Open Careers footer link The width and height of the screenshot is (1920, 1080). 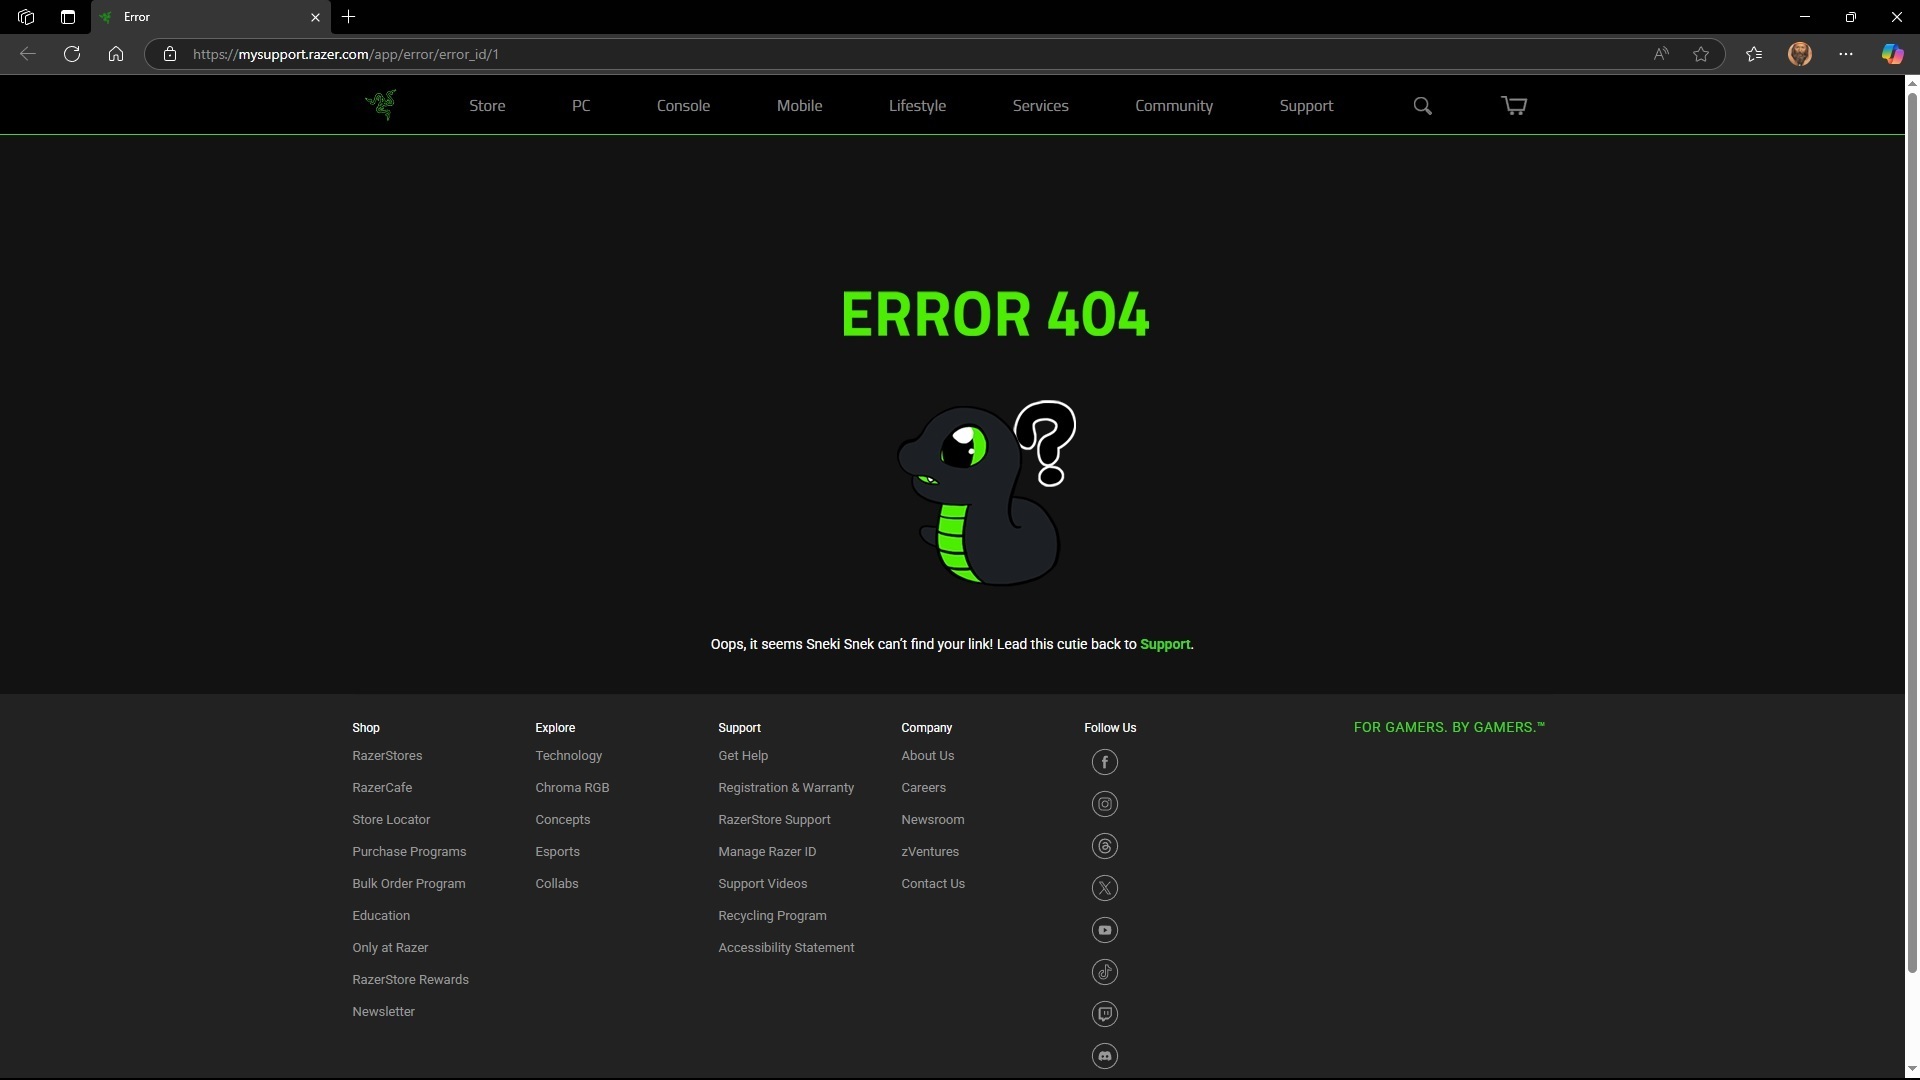[x=923, y=788]
